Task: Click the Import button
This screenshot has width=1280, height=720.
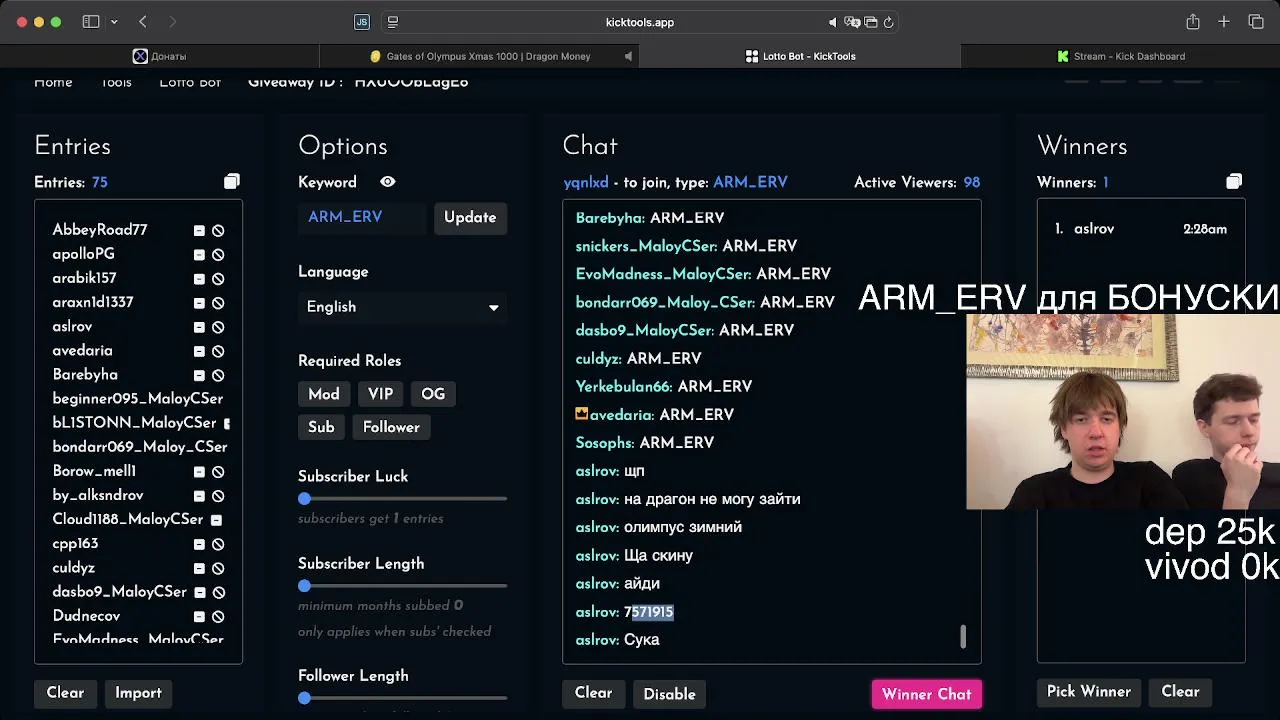Action: (138, 692)
